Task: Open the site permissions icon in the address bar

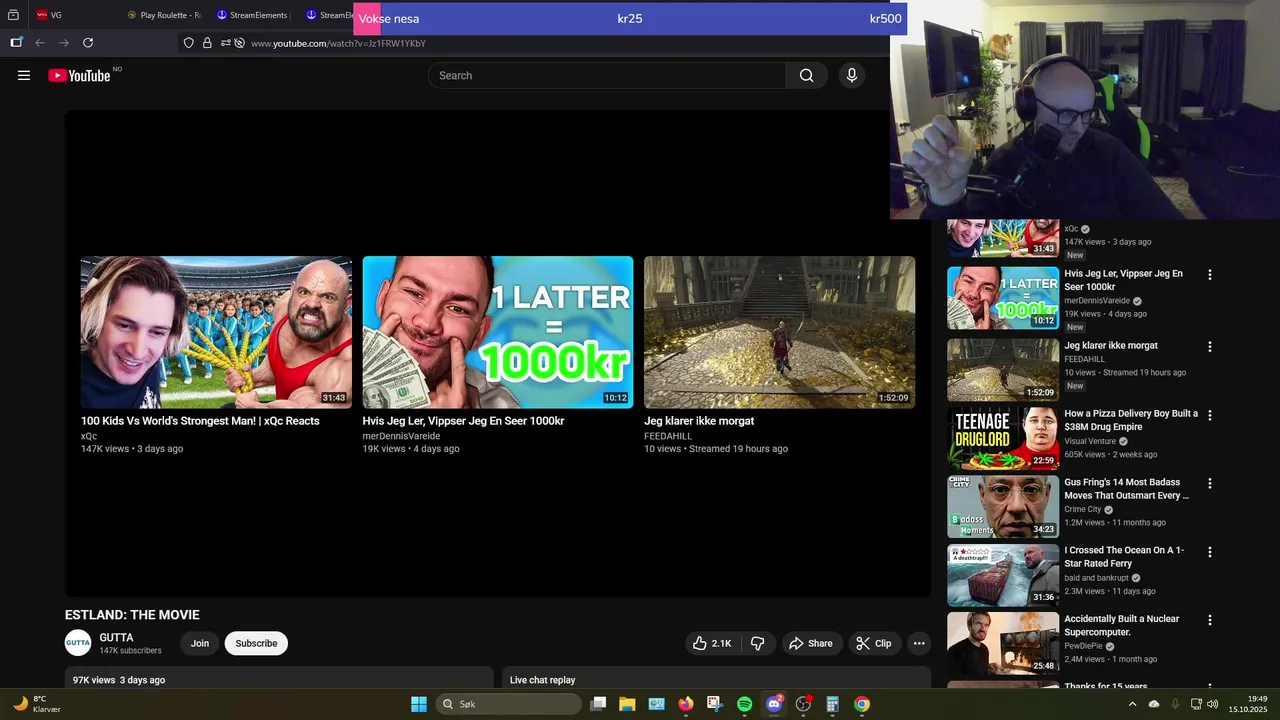Action: point(226,43)
